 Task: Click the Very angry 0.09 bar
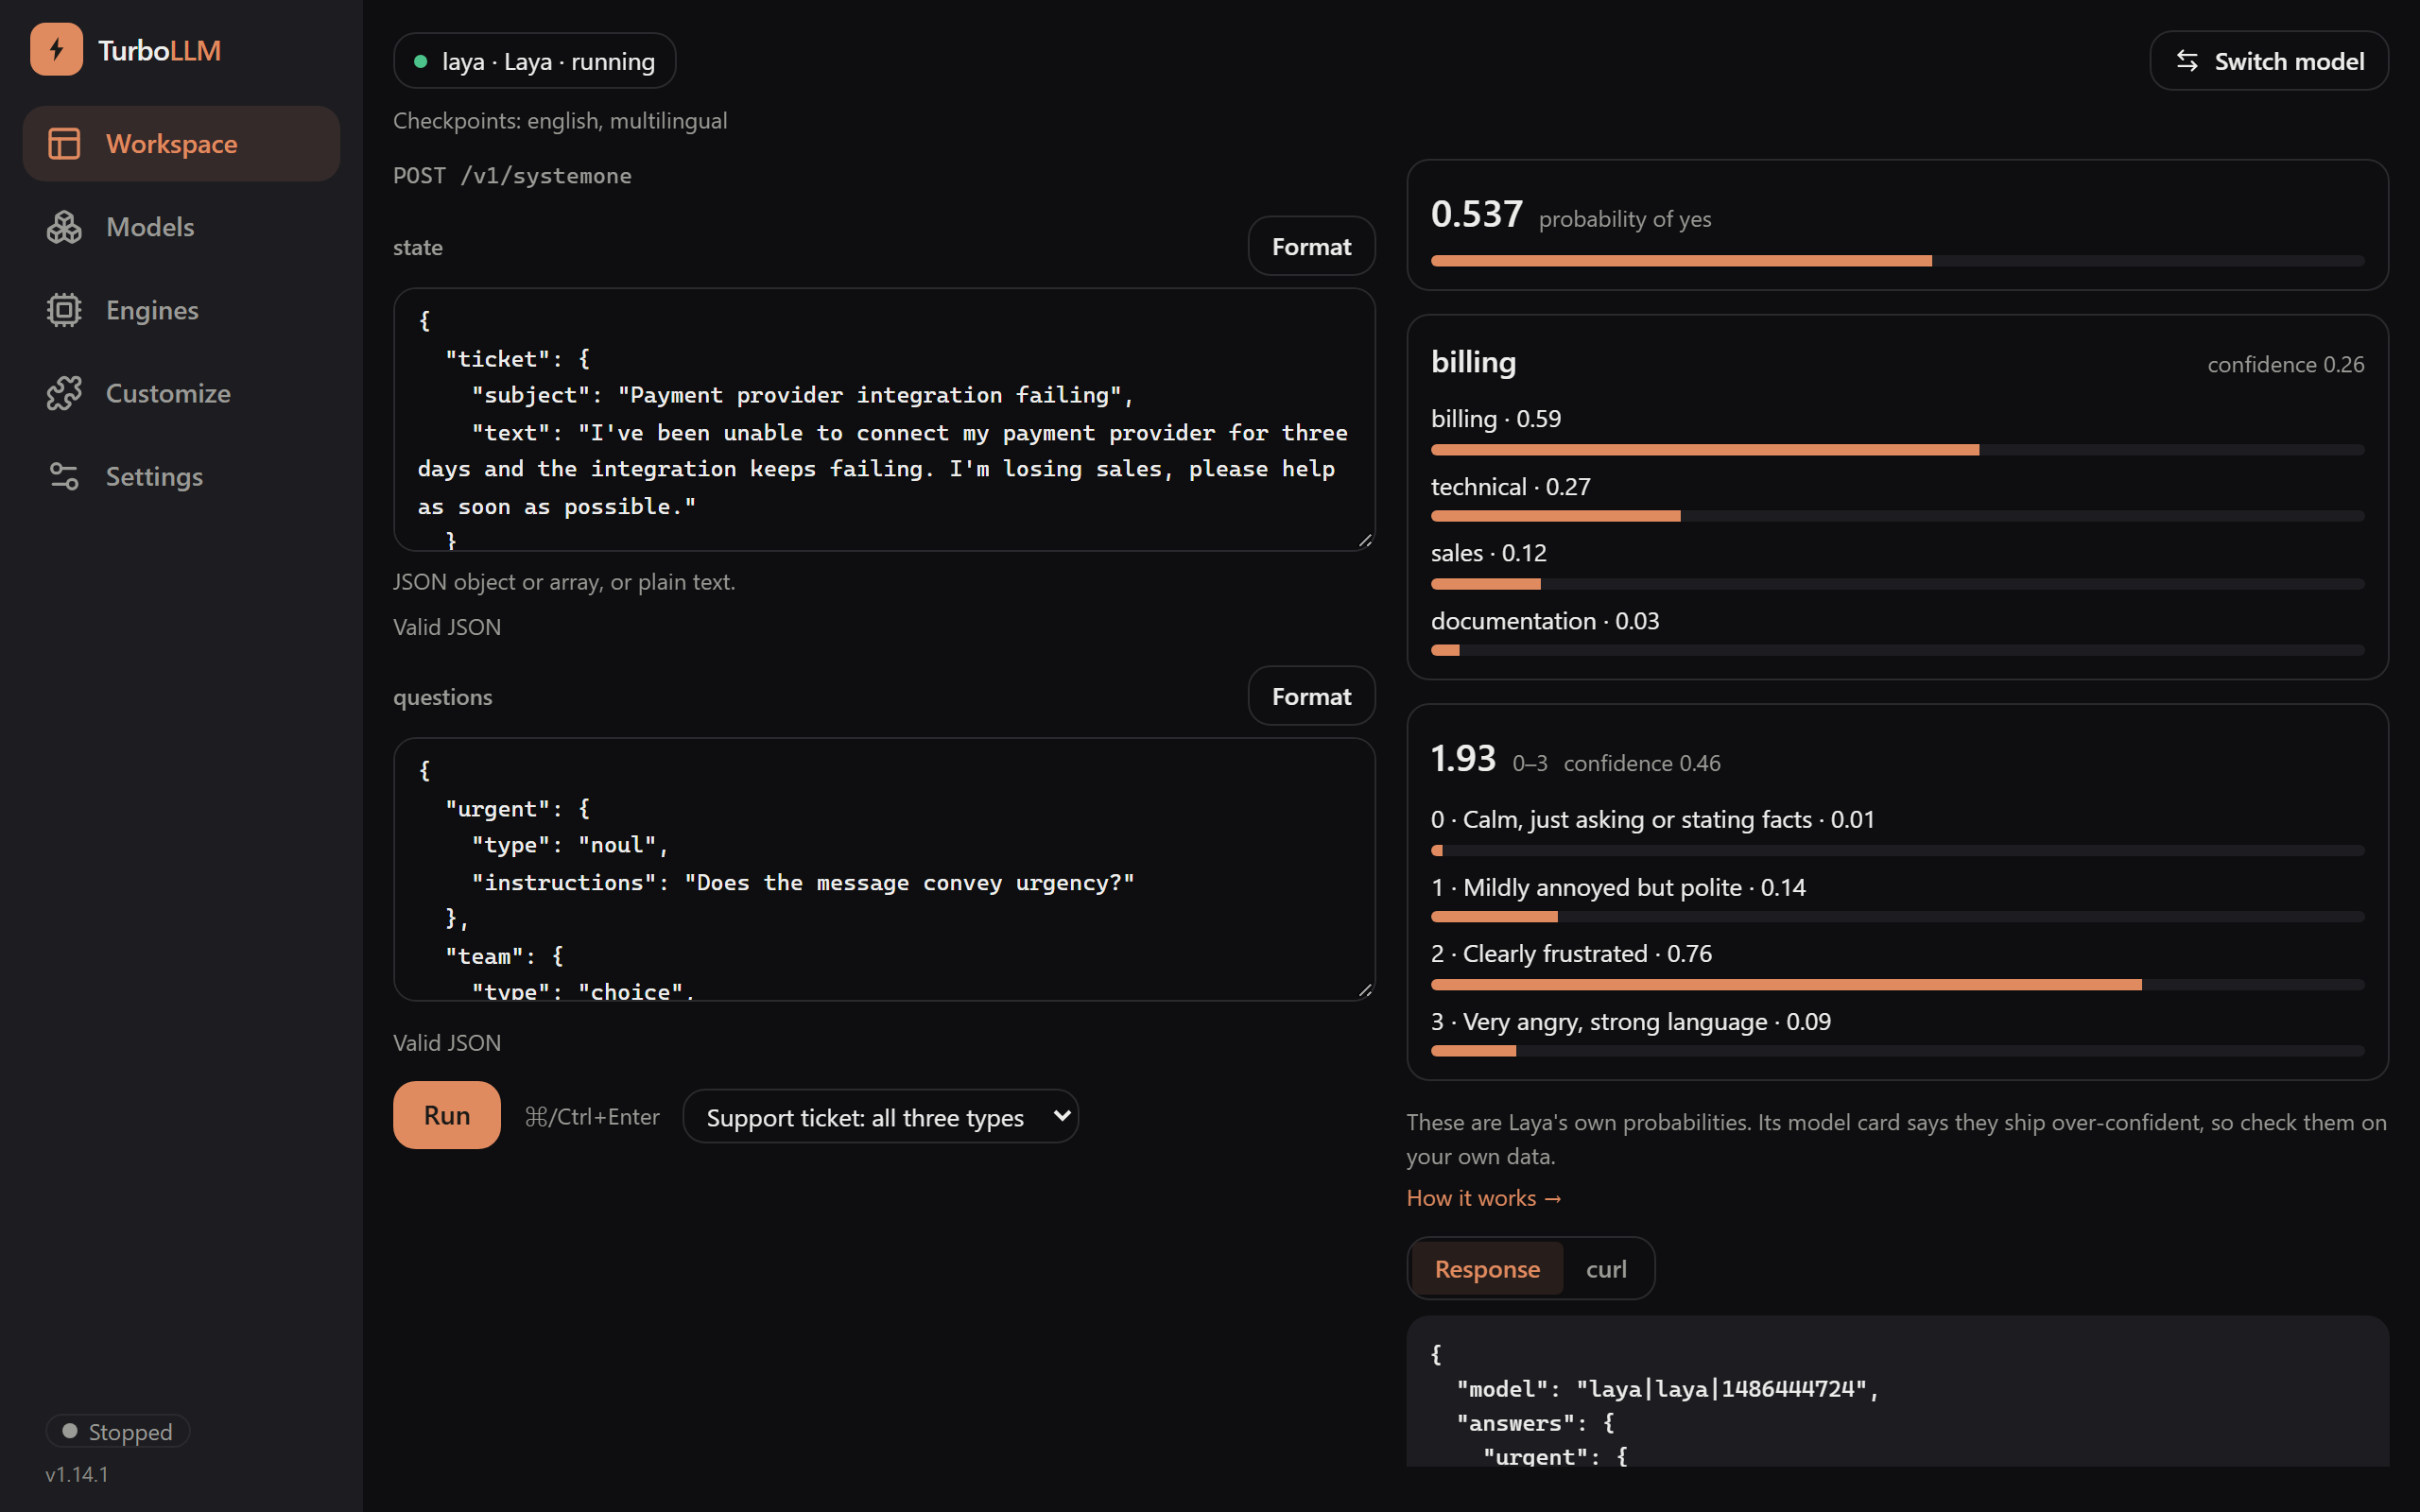(1897, 1051)
